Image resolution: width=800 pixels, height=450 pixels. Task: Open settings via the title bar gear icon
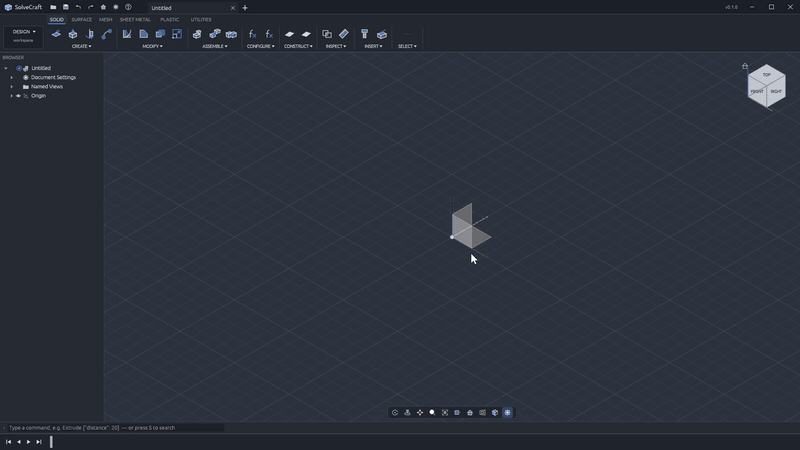click(x=116, y=7)
